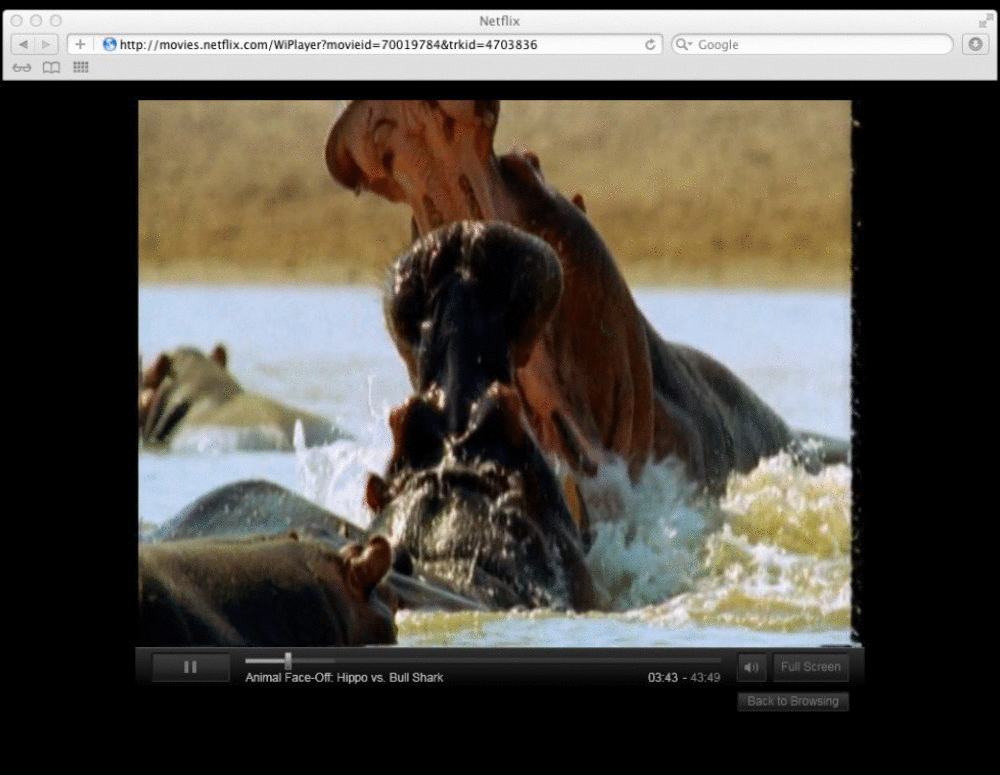The image size is (1000, 775).
Task: Mute the player volume speaker icon
Action: coord(751,667)
